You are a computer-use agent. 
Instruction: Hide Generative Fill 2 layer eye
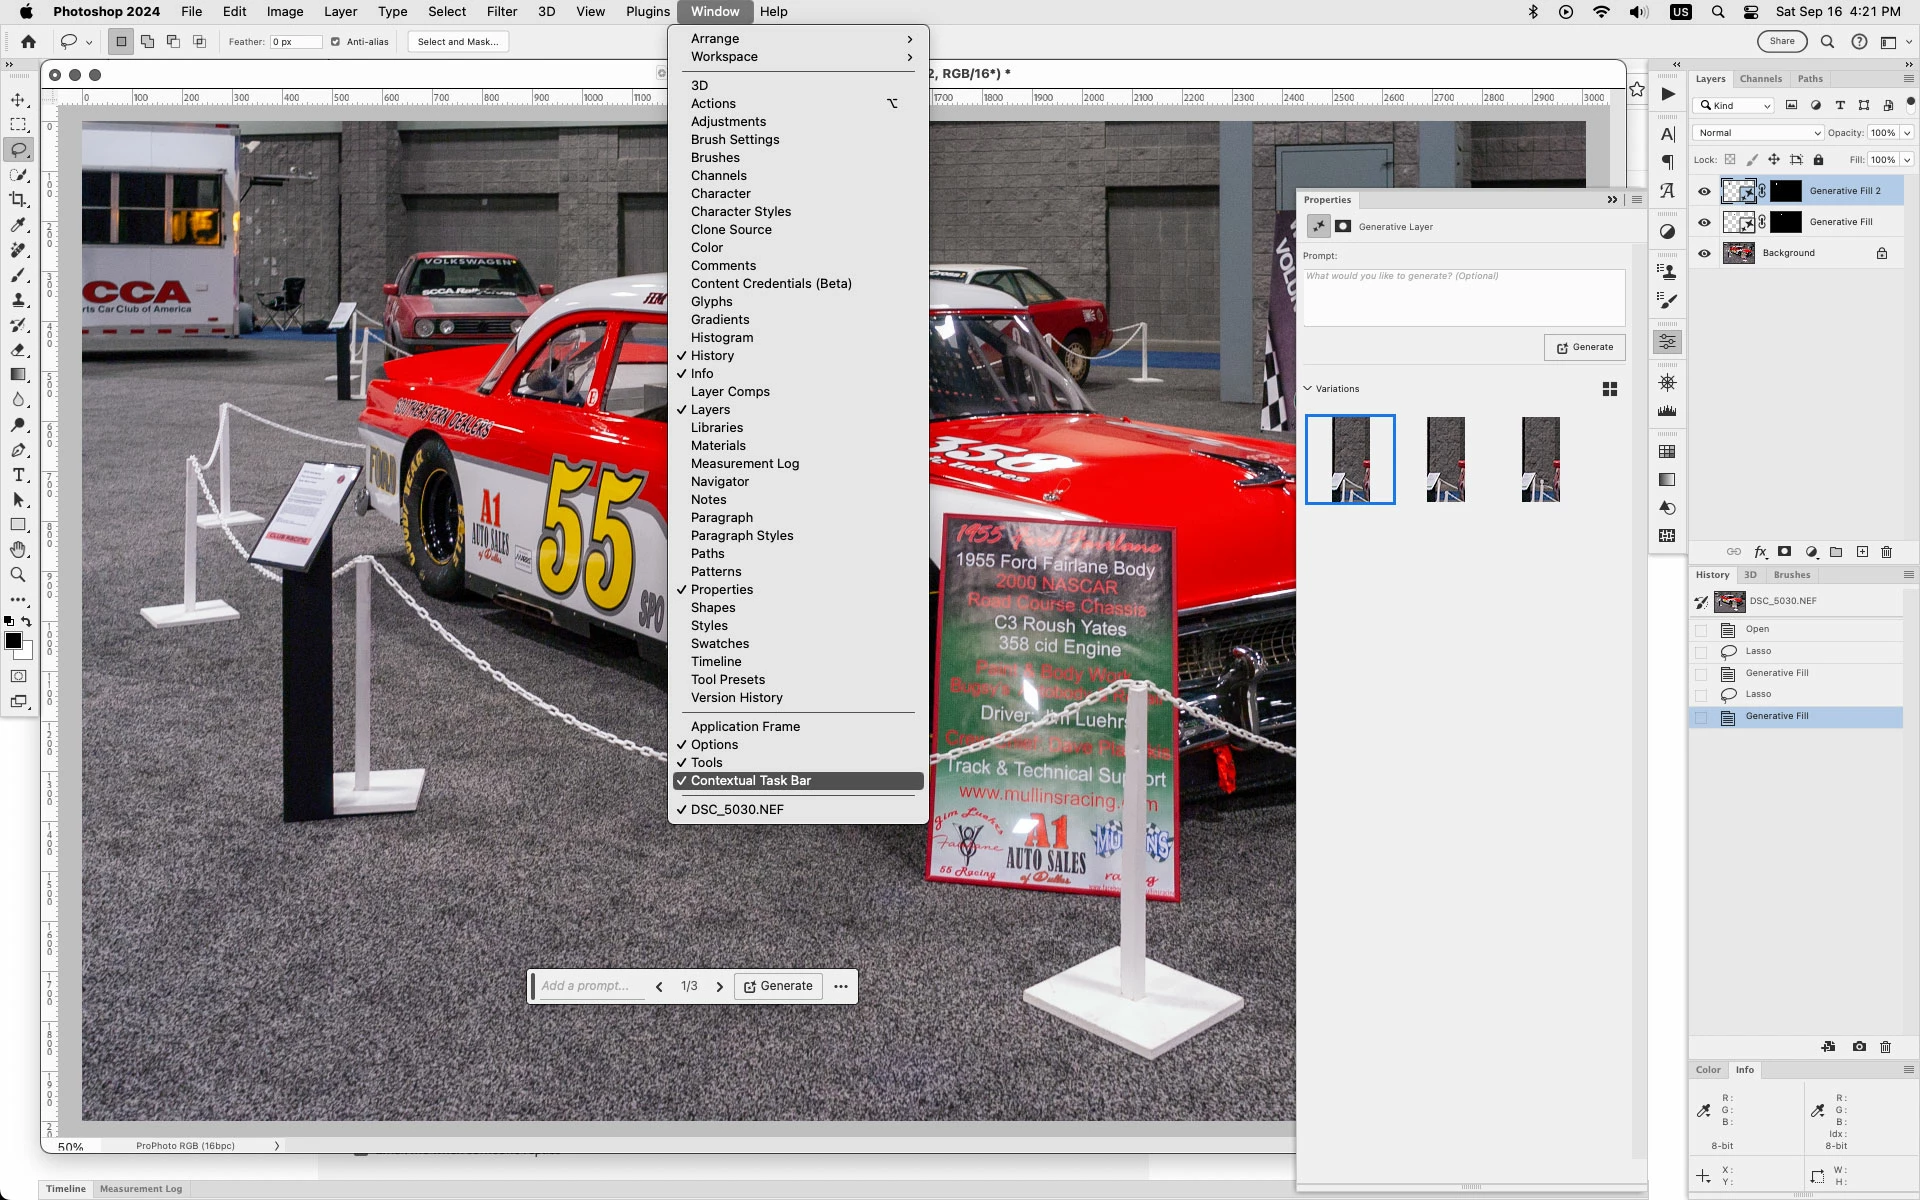tap(1704, 191)
